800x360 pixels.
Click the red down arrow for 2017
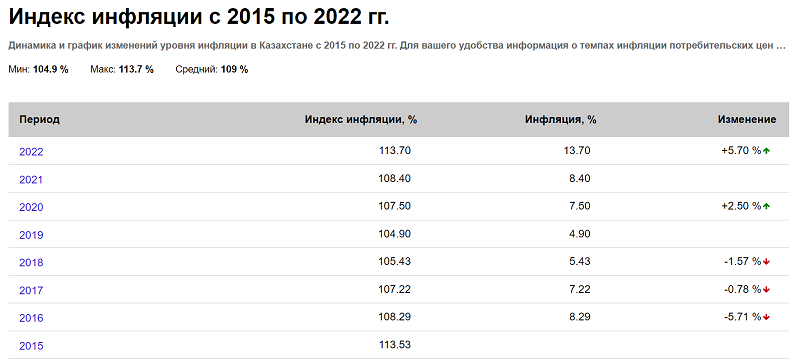(766, 290)
